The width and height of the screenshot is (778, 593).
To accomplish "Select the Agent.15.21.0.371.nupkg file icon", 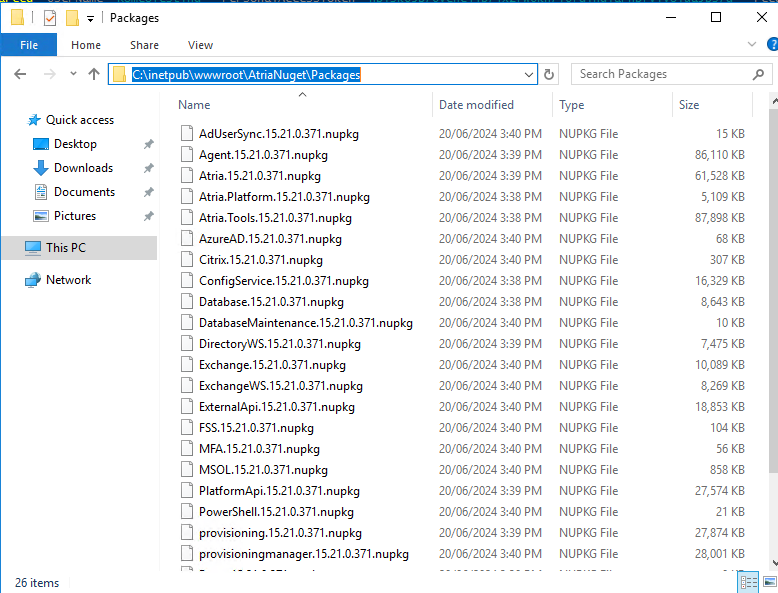I will pyautogui.click(x=187, y=155).
